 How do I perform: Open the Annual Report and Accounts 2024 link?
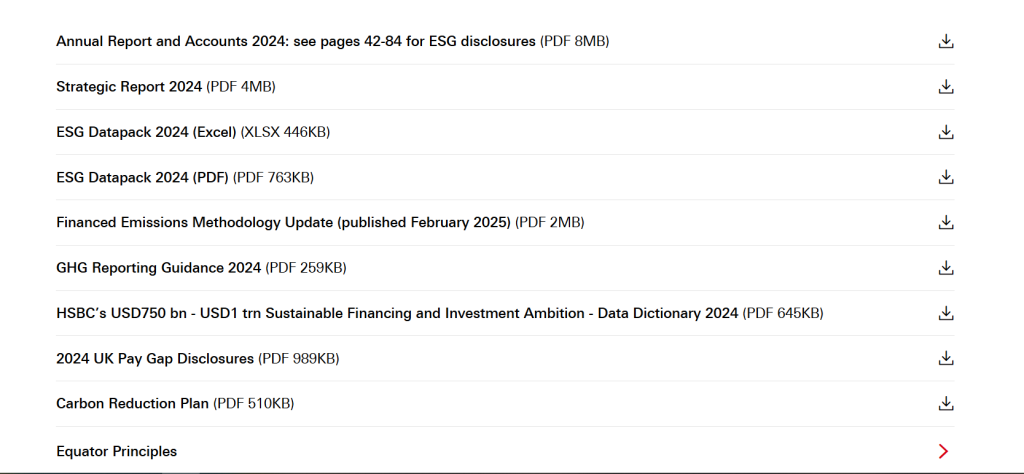295,41
